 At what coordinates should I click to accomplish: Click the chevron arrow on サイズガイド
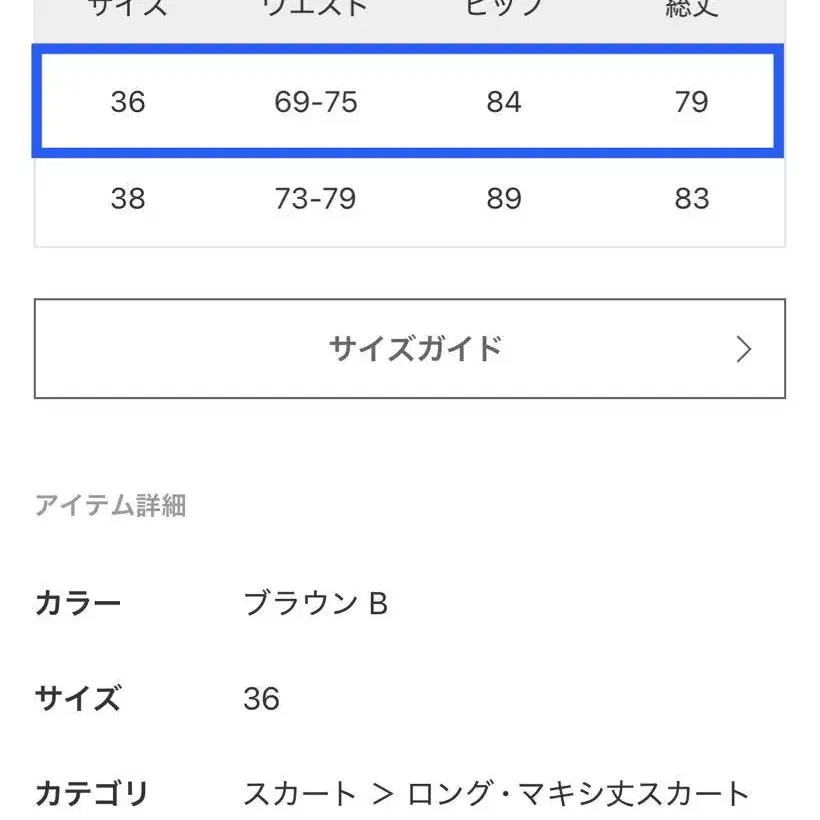743,349
